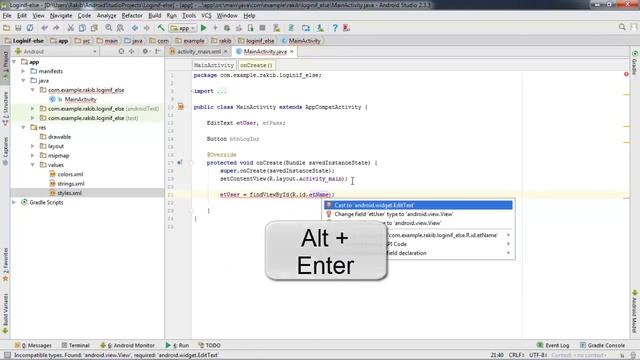Click the Cut scissors icon
This screenshot has width=640, height=360.
coord(71,28)
